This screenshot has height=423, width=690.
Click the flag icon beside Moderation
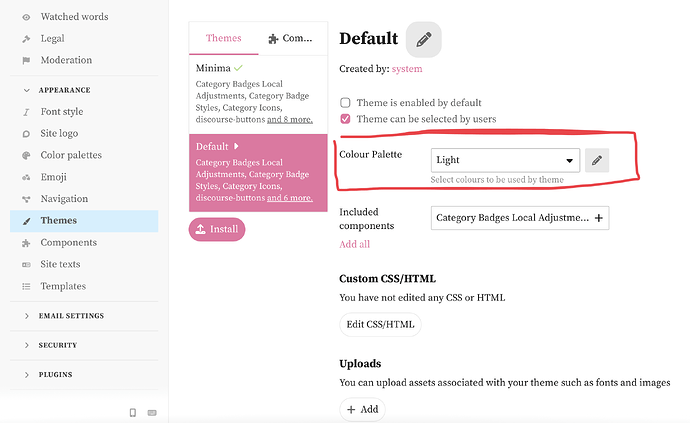coord(26,60)
